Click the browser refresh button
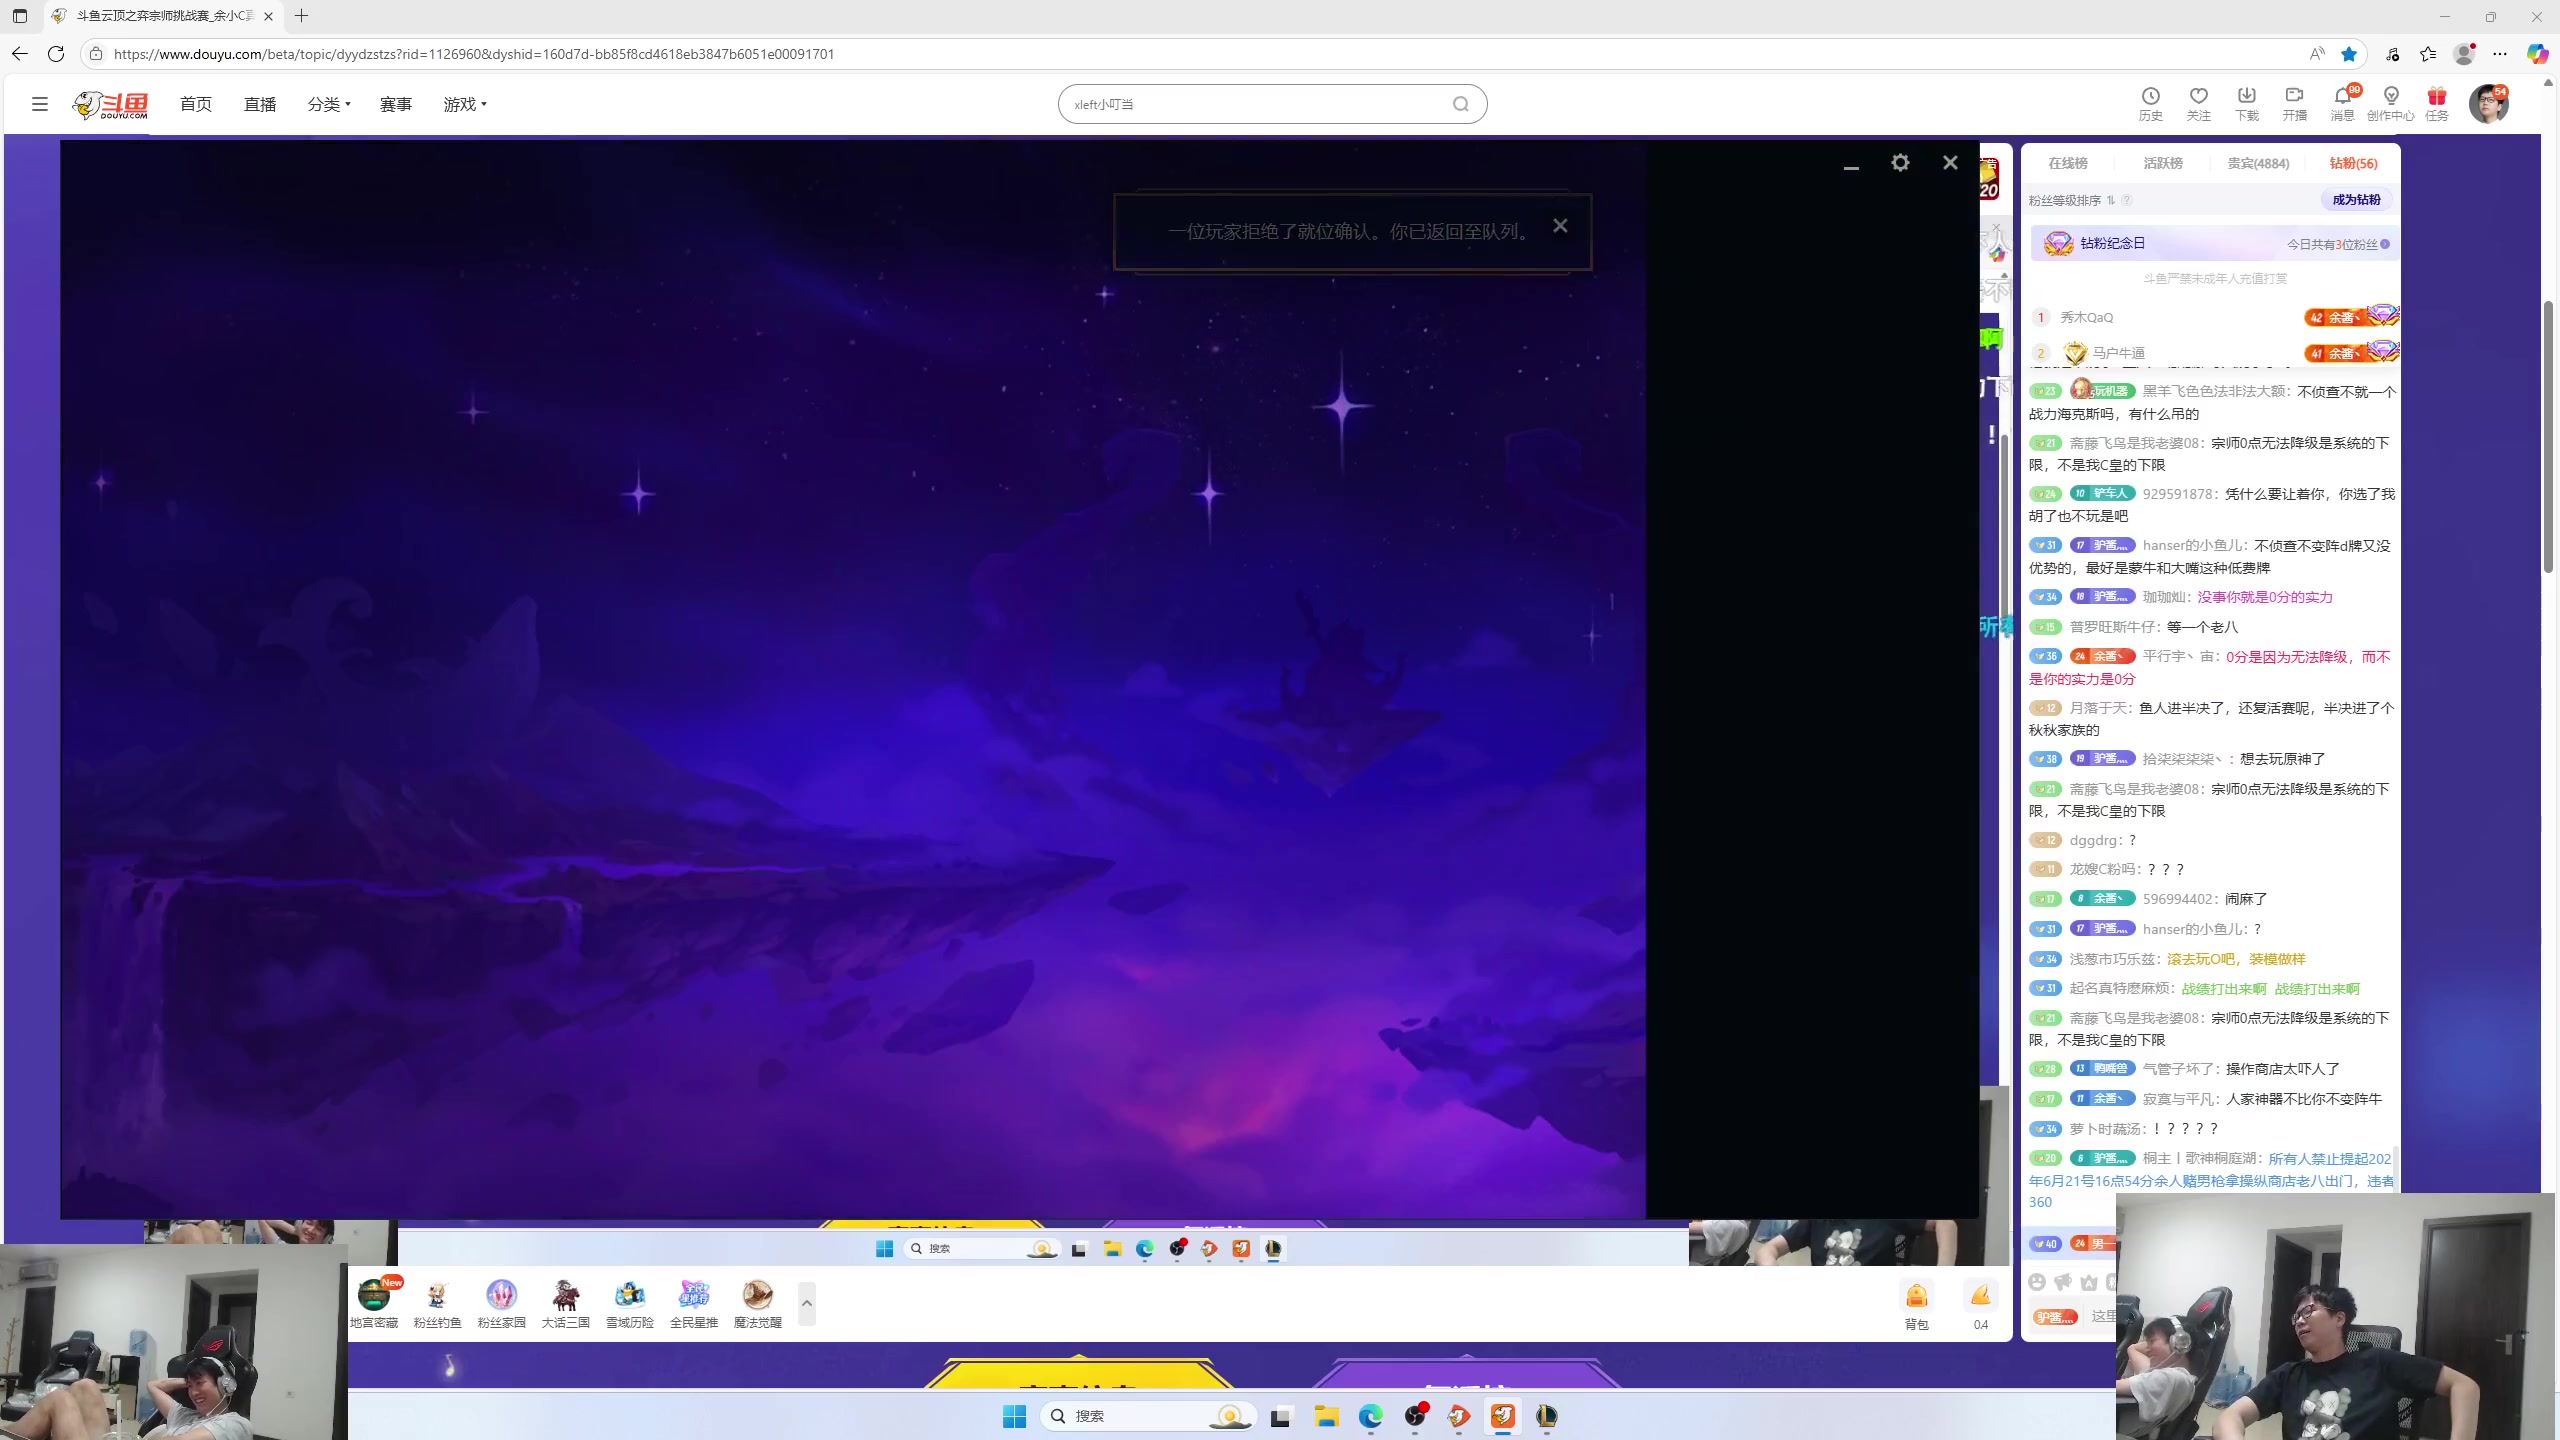 (56, 54)
